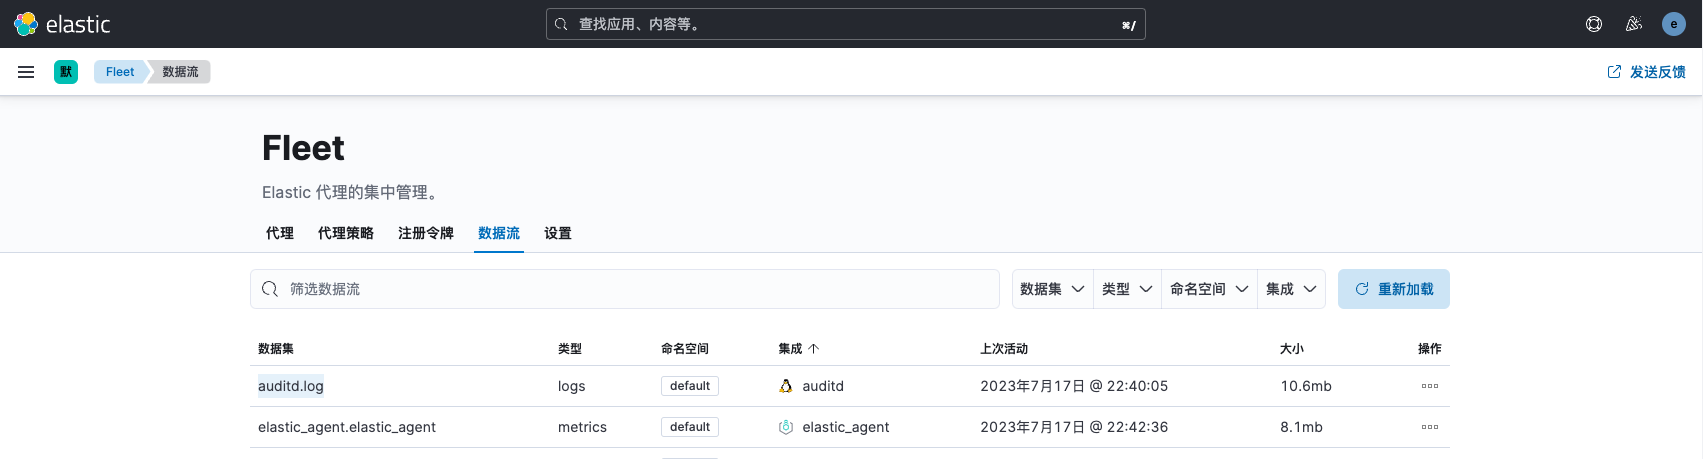This screenshot has width=1703, height=459.
Task: Click the 重新加载 button
Action: coord(1394,289)
